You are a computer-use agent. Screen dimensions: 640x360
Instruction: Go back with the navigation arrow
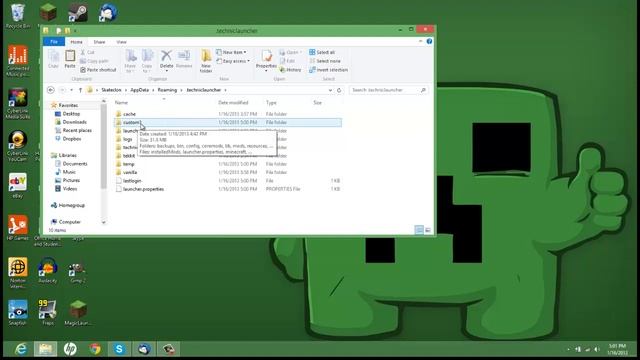point(51,90)
